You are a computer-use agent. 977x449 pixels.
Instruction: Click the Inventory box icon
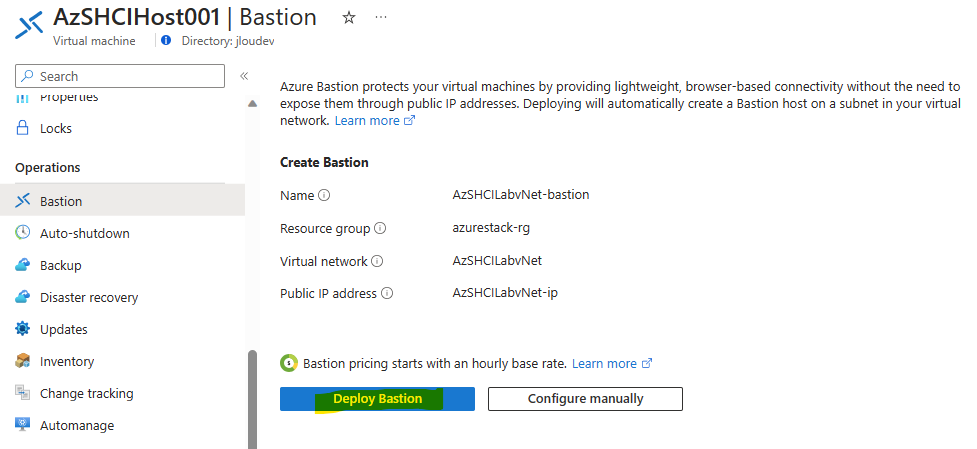tap(22, 361)
